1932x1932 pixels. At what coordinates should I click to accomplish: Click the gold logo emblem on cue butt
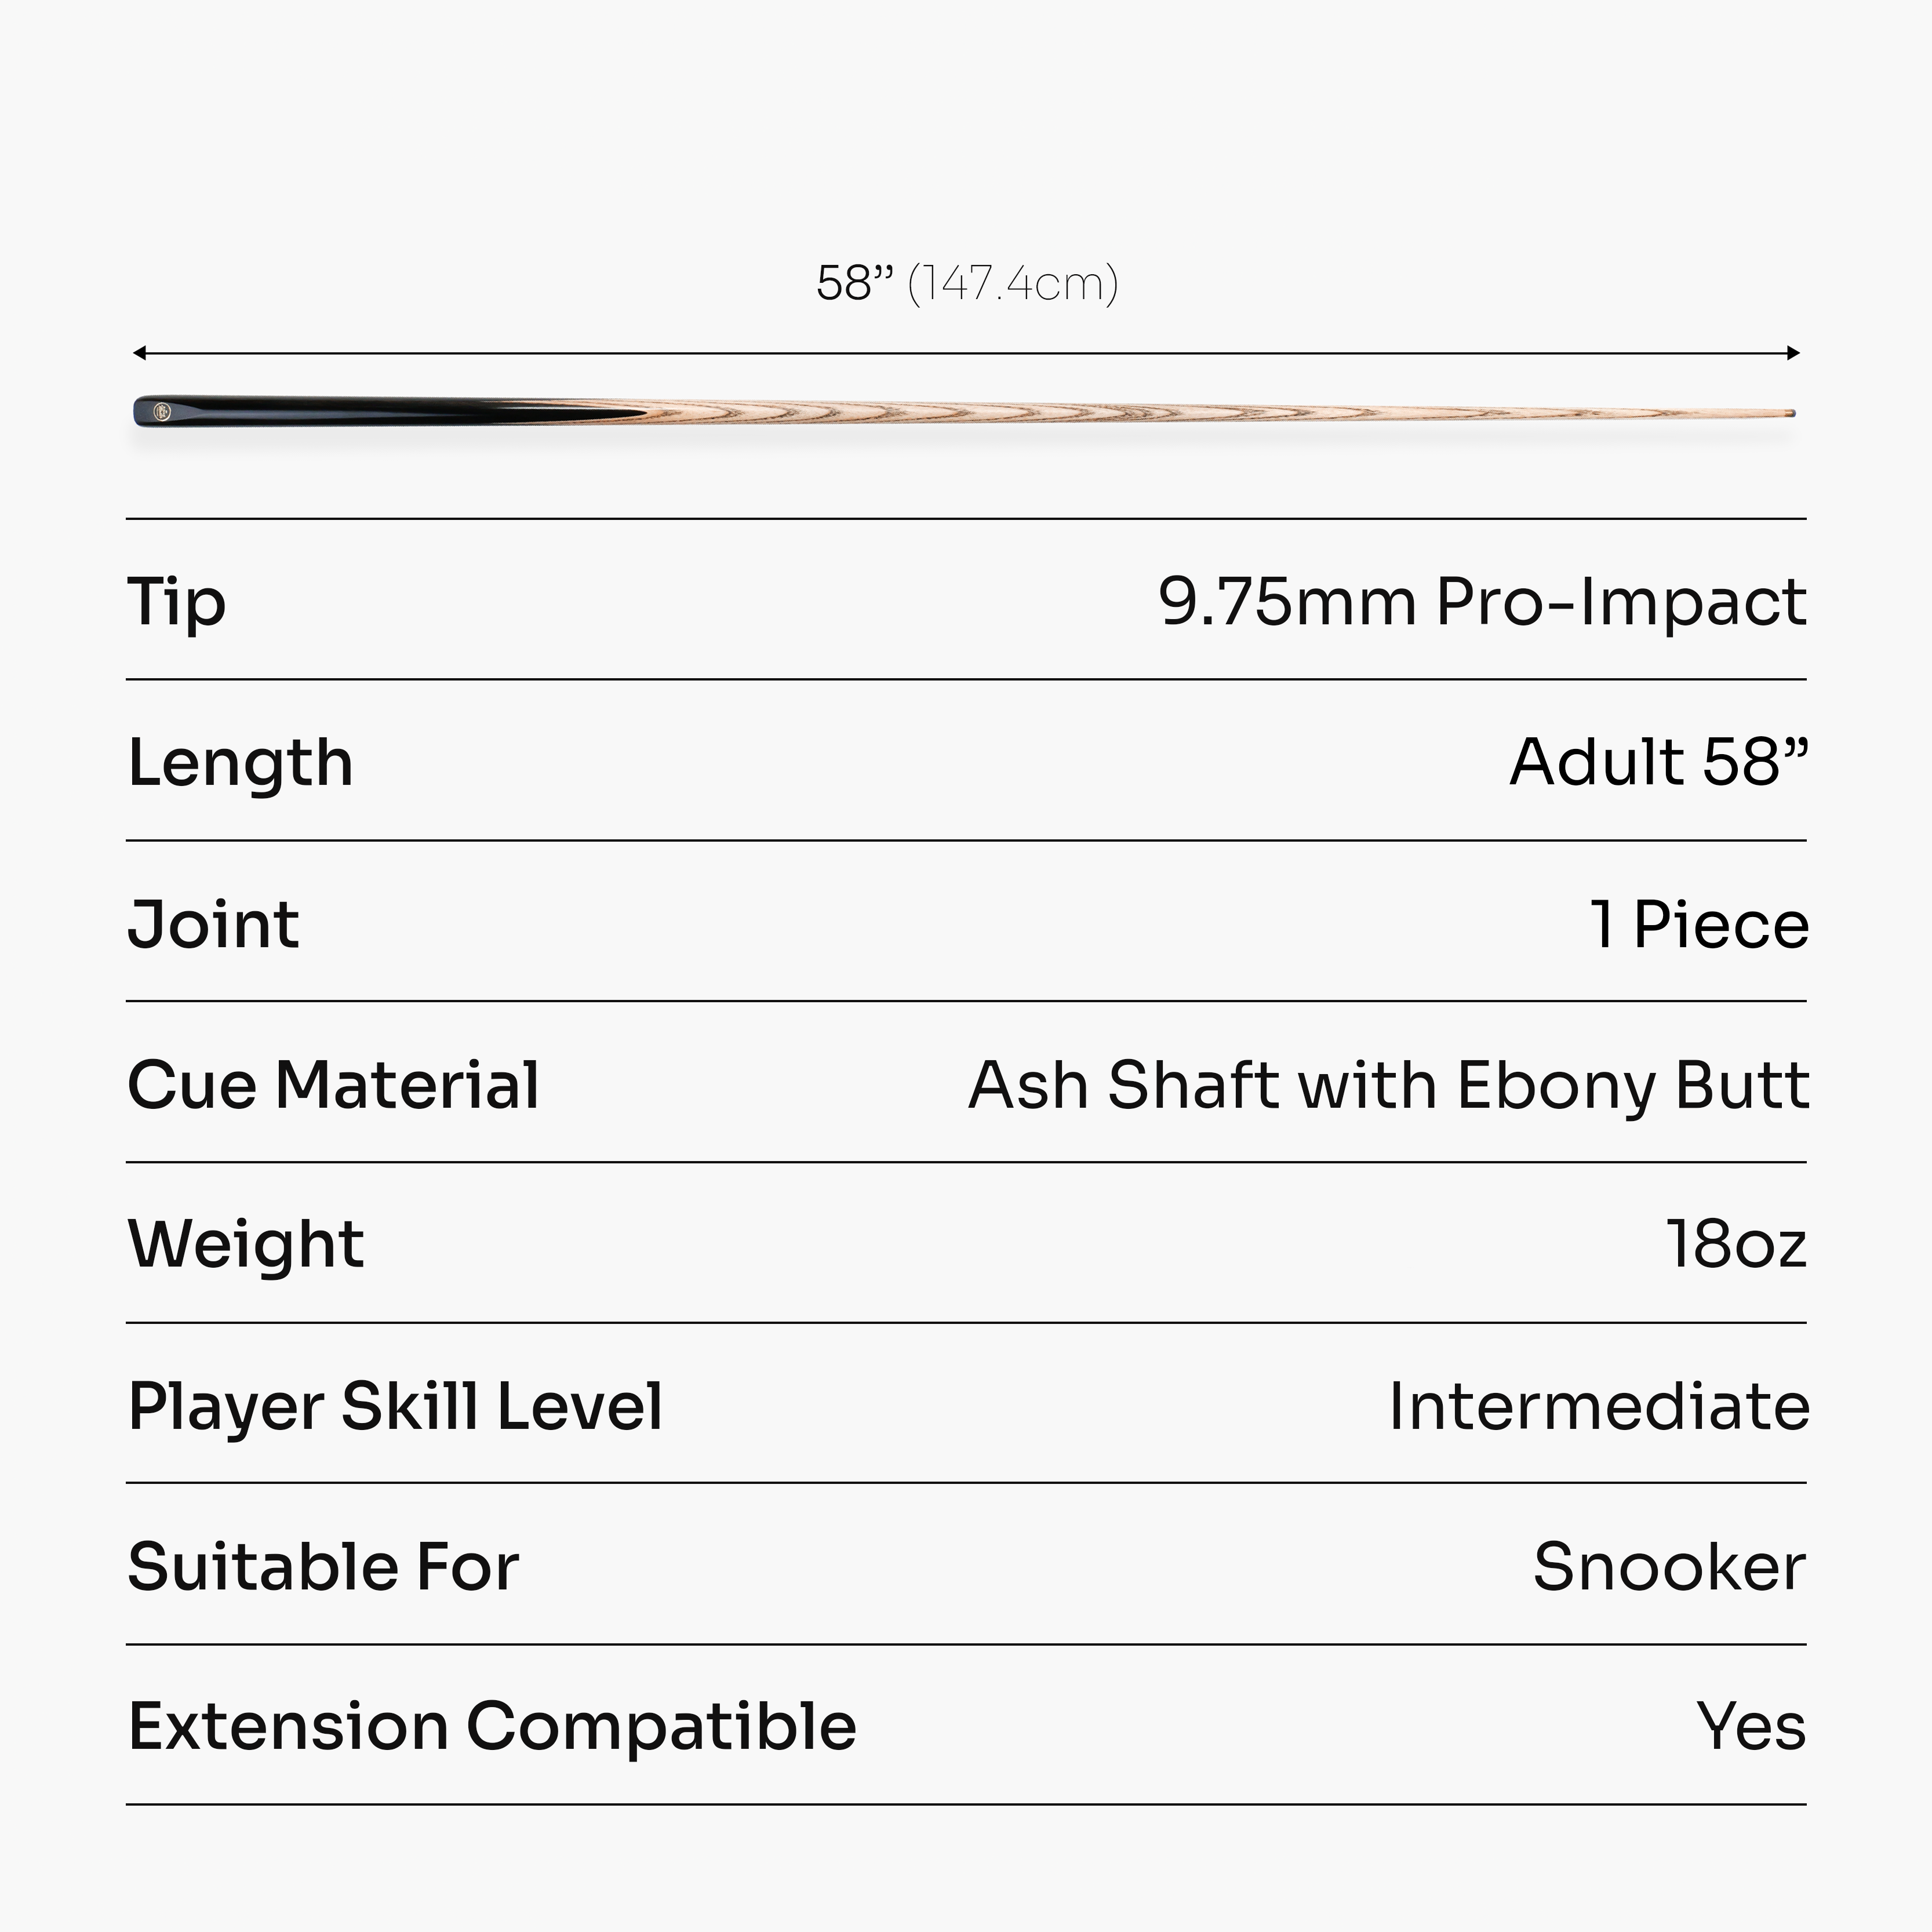161,410
